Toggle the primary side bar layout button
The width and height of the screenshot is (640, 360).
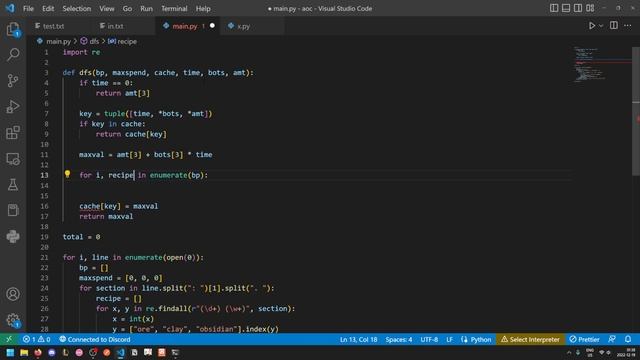554,8
